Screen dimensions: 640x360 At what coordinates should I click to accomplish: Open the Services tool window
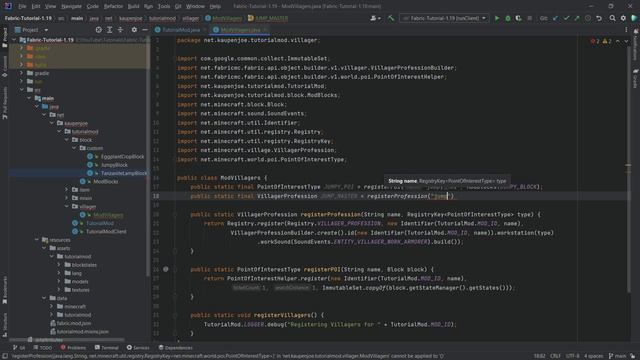(138, 348)
